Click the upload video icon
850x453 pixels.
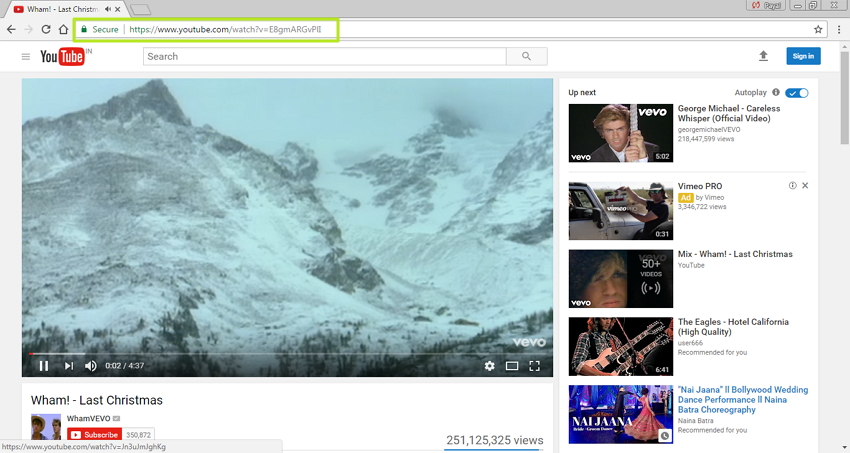pos(764,57)
